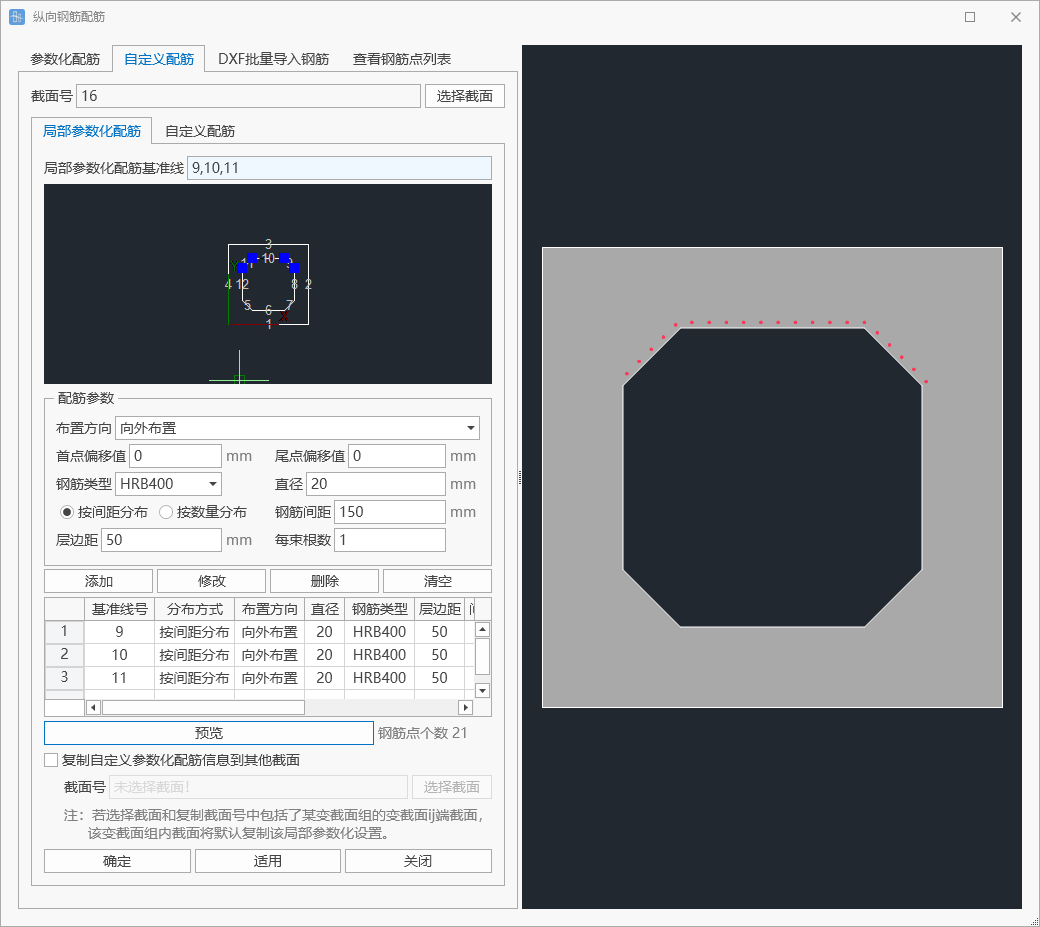The height and width of the screenshot is (927, 1040).
Task: Click table scroll down arrow
Action: pos(483,690)
